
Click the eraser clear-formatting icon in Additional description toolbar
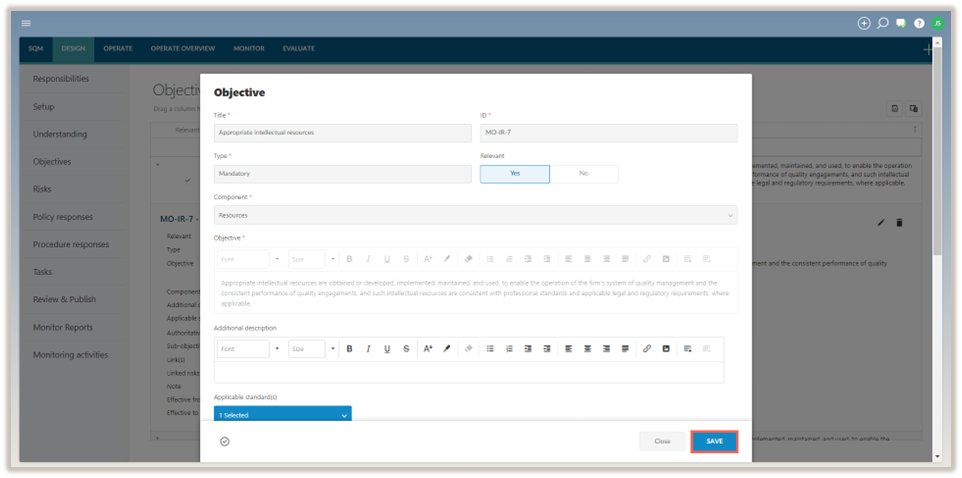469,349
